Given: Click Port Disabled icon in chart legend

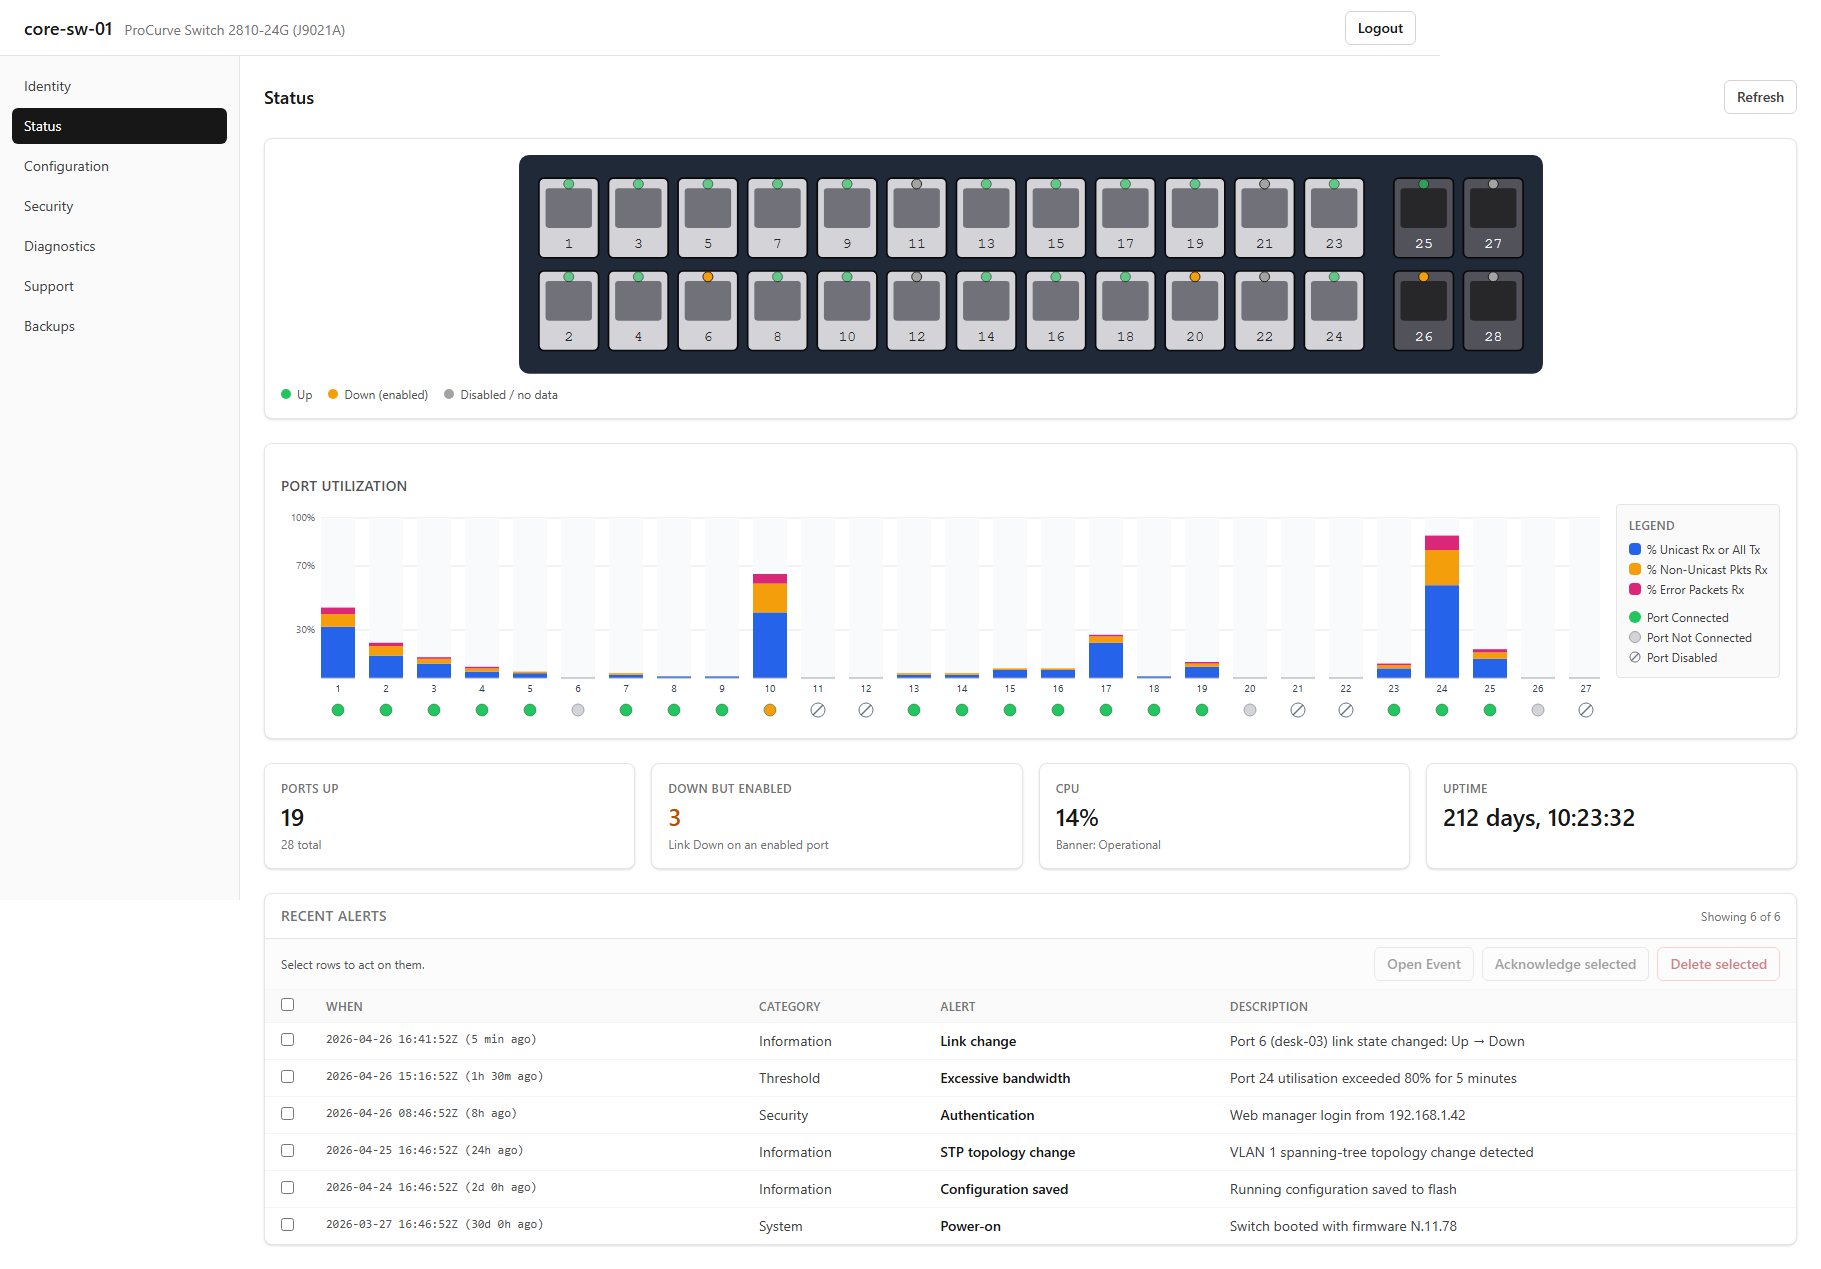Looking at the screenshot, I should pos(1635,658).
